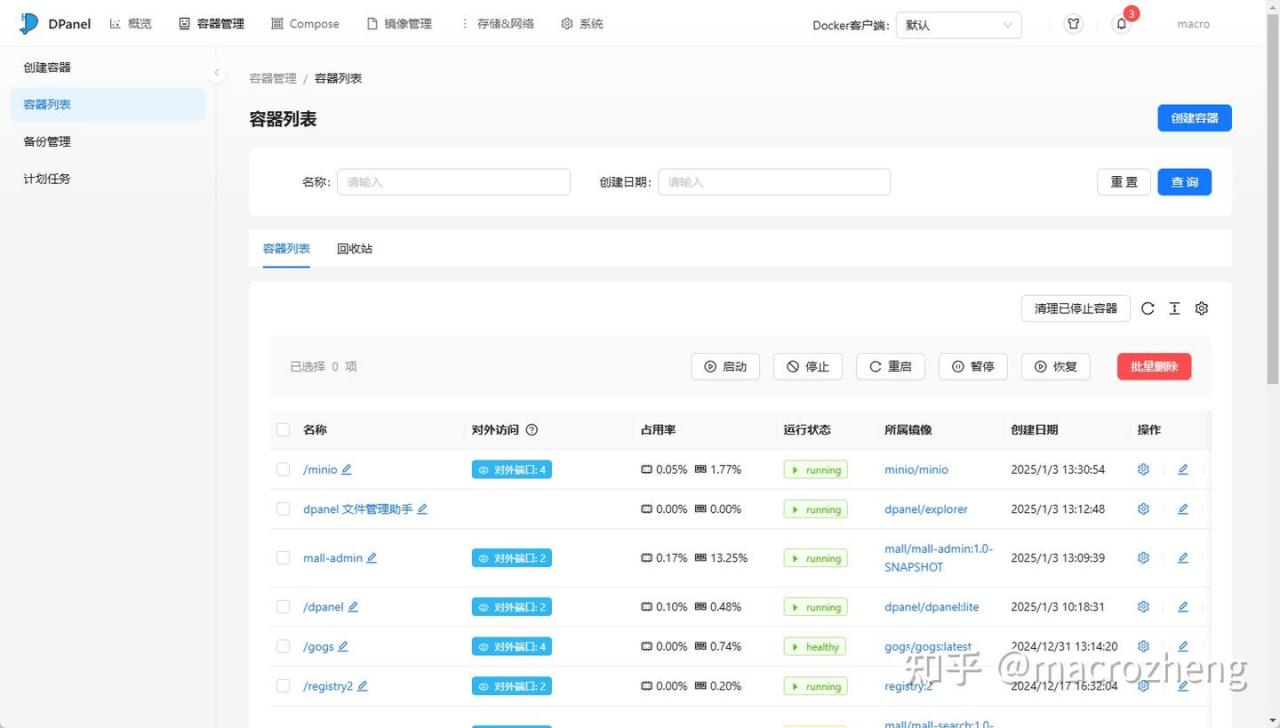Click the 重置 button
1280x728 pixels.
1124,182
